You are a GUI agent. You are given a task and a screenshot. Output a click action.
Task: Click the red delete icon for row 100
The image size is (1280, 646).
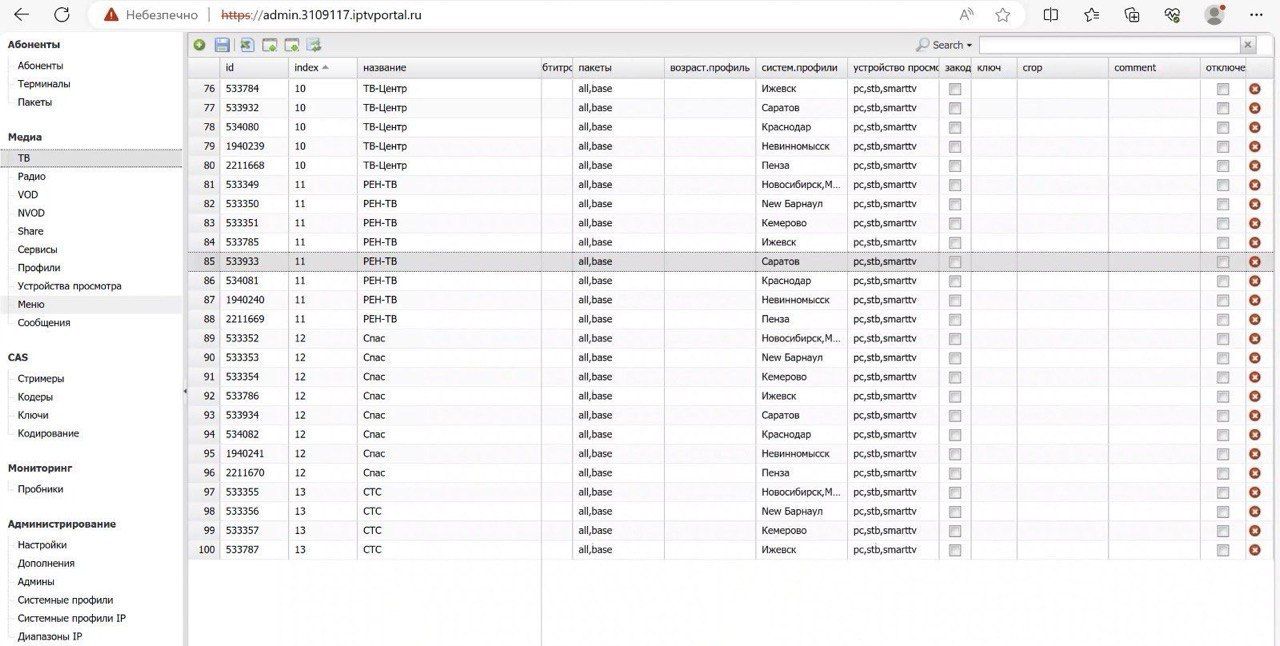(x=1254, y=550)
